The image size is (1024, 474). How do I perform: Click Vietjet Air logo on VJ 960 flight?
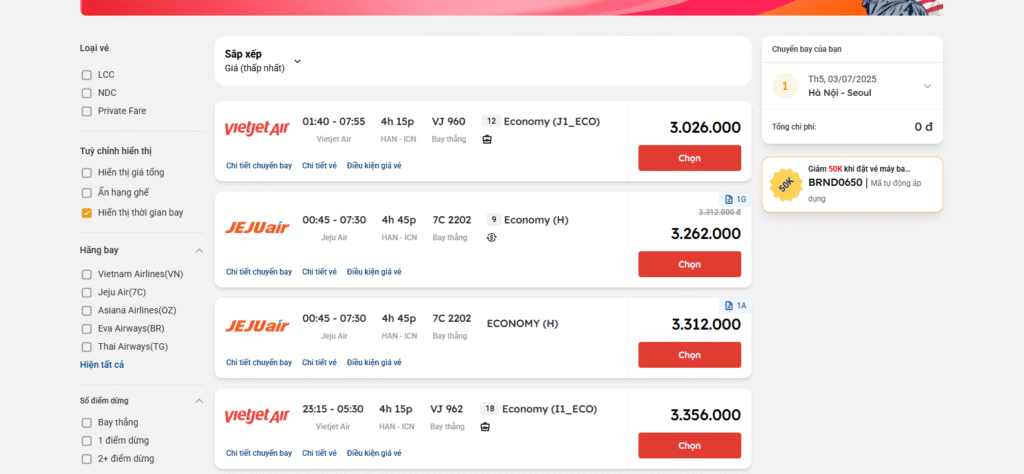[x=257, y=128]
